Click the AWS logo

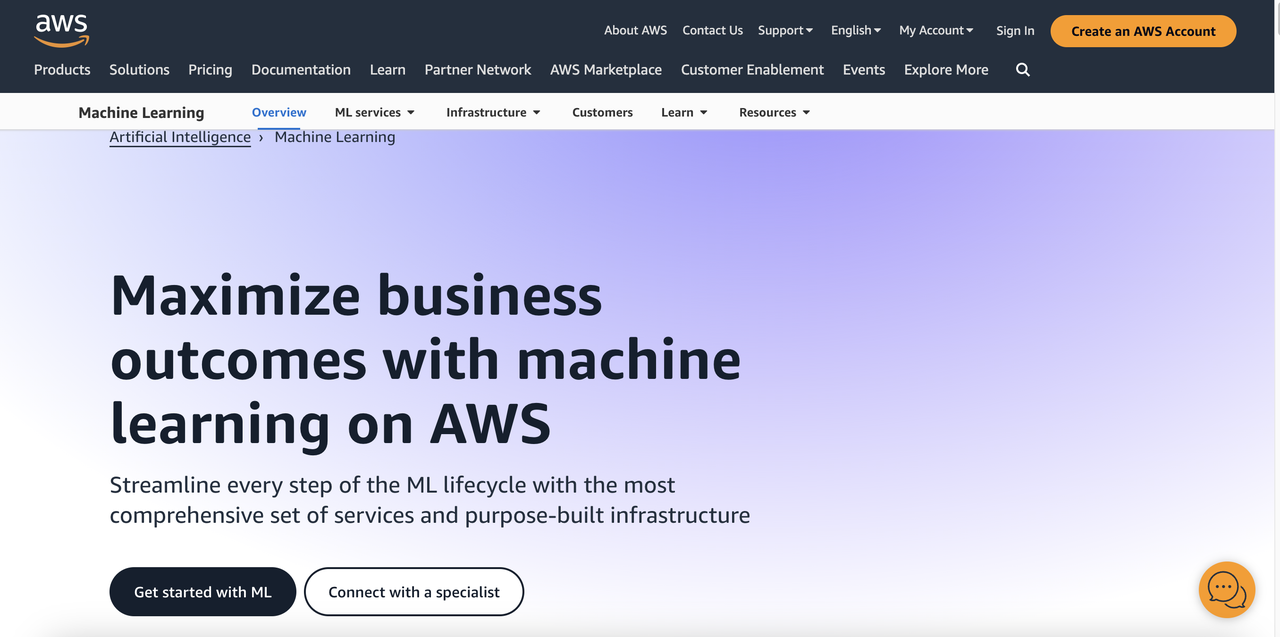(62, 30)
